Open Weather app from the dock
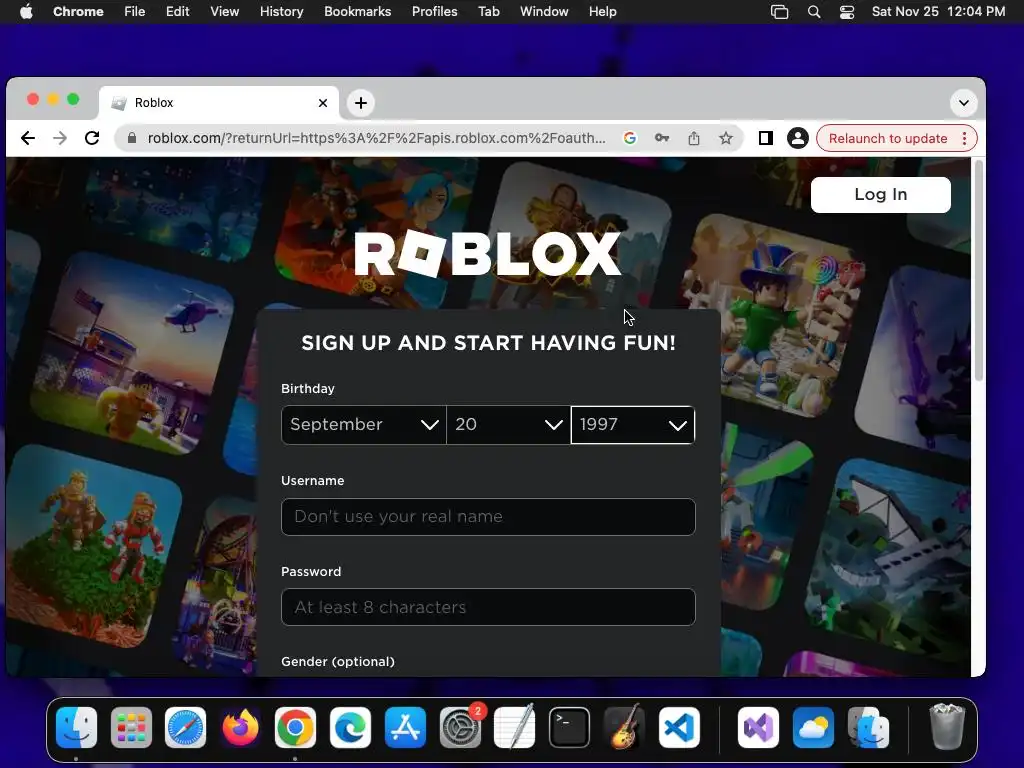 (x=813, y=728)
